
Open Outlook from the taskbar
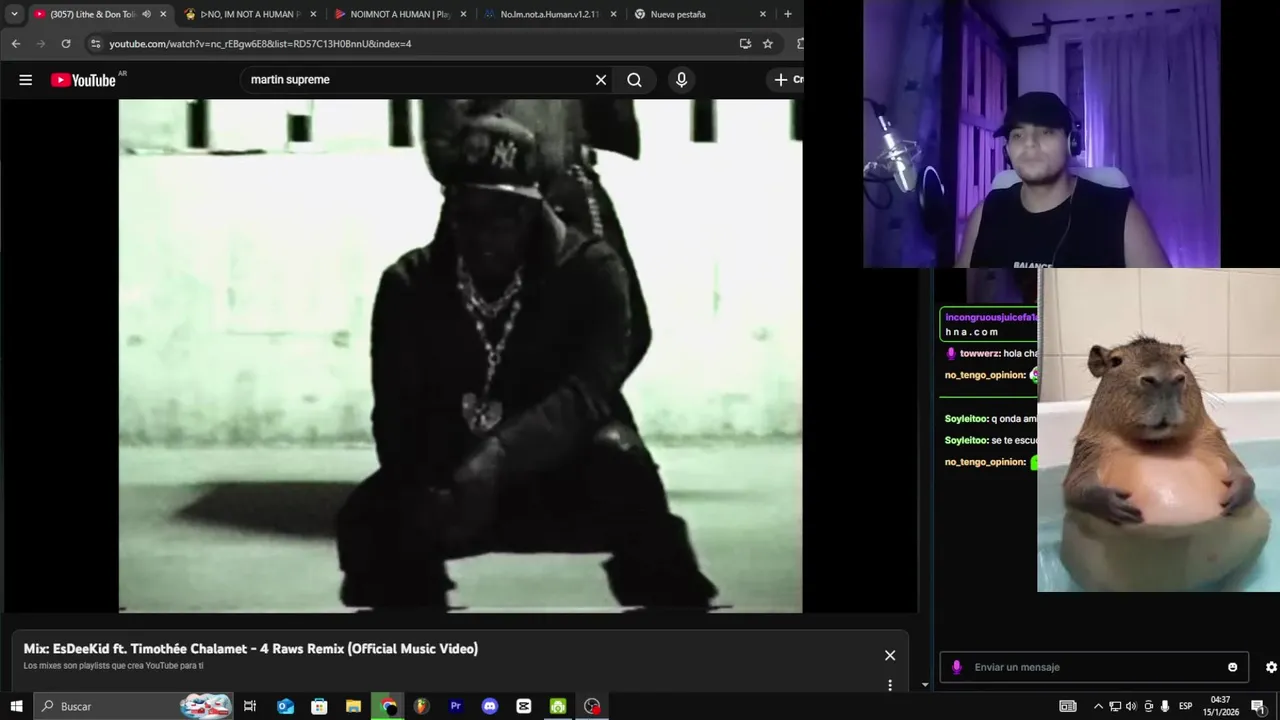[x=285, y=706]
